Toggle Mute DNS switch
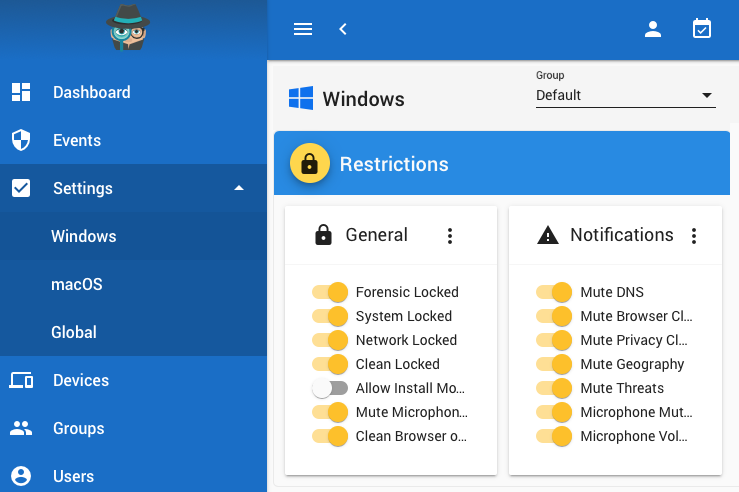Screen dimensions: 739x492 point(554,292)
